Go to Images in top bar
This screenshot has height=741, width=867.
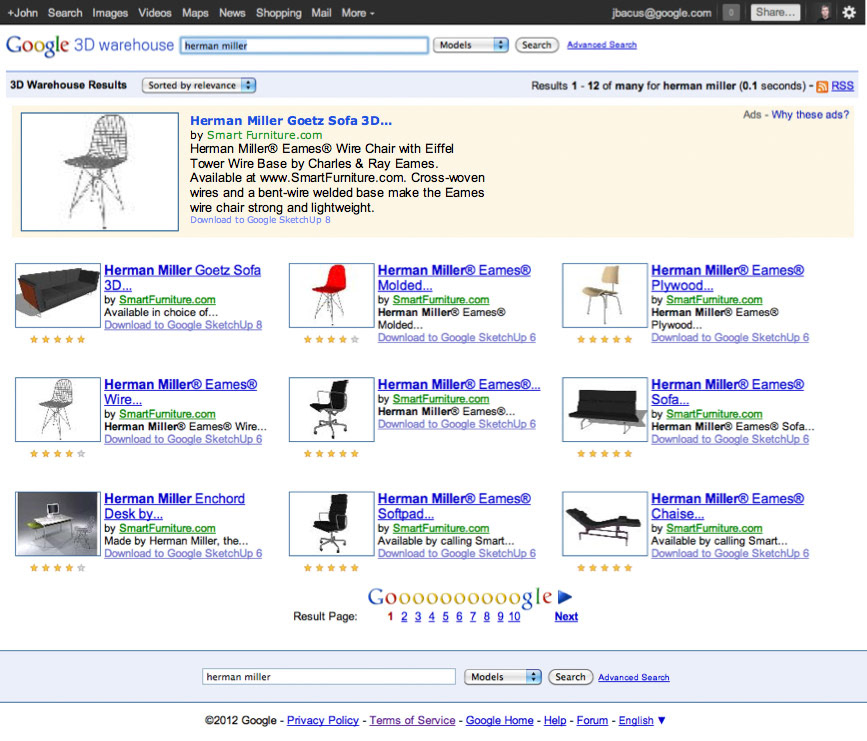tap(110, 13)
